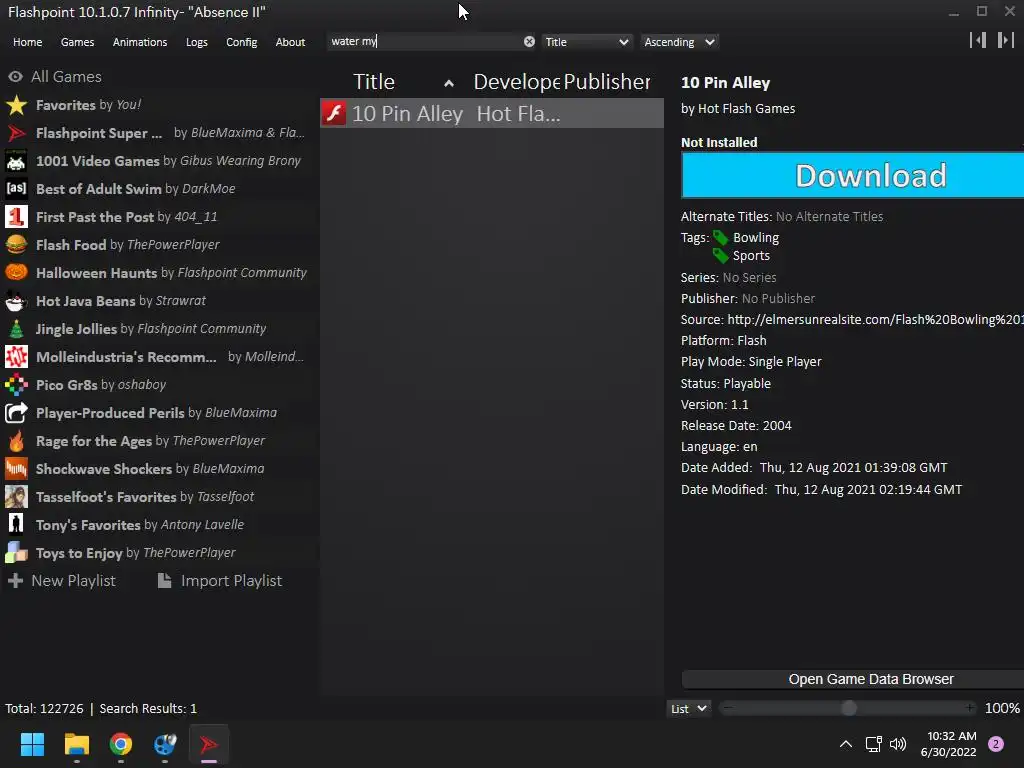
Task: Show hidden system tray icons chevron
Action: point(846,744)
